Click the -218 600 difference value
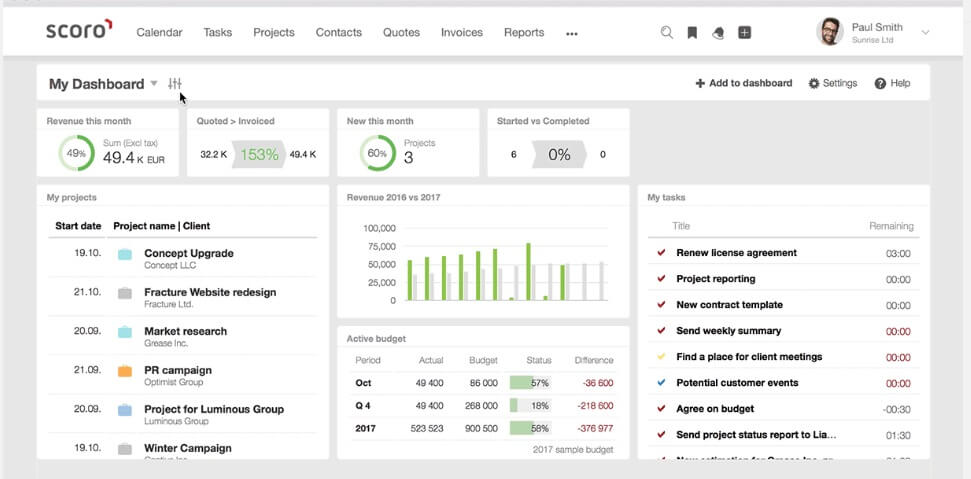This screenshot has height=479, width=971. click(595, 406)
